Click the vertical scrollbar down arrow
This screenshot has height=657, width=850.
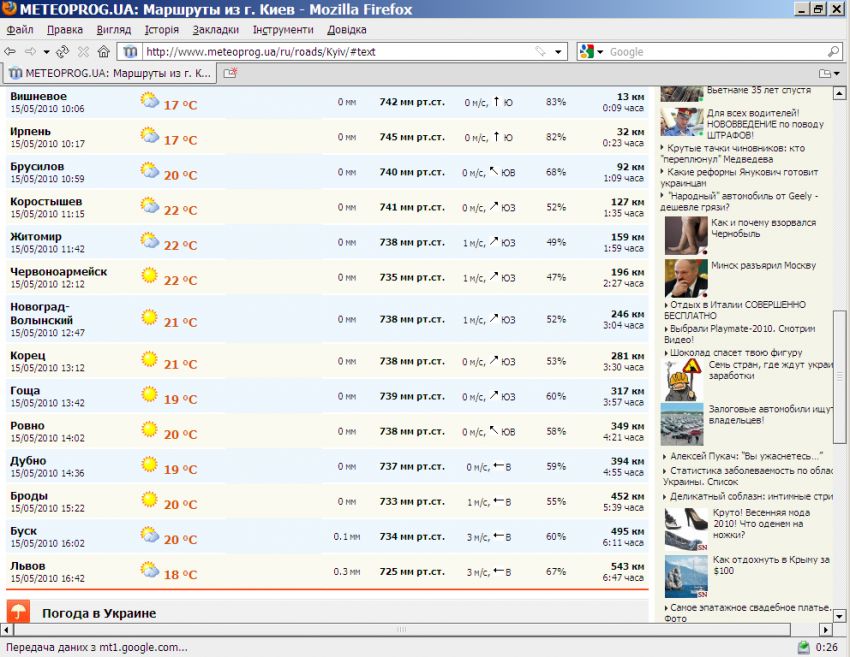(841, 612)
